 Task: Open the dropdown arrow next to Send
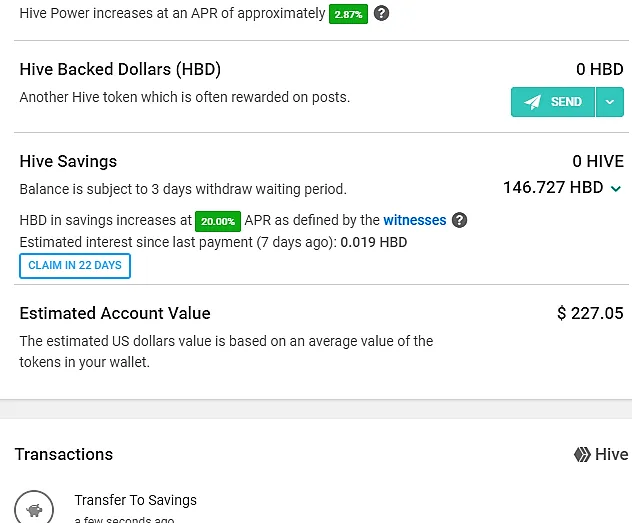609,102
